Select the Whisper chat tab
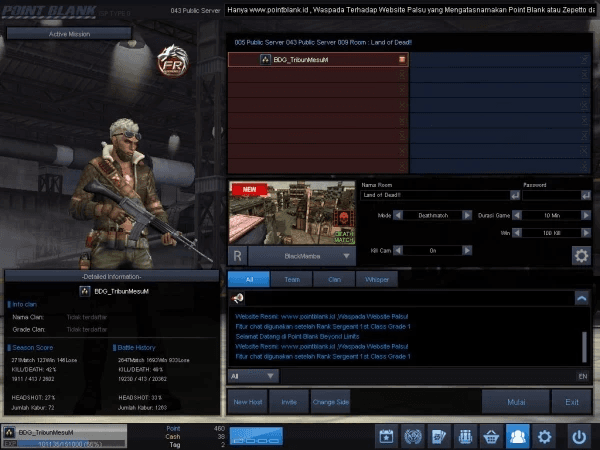The image size is (600, 450). (377, 280)
